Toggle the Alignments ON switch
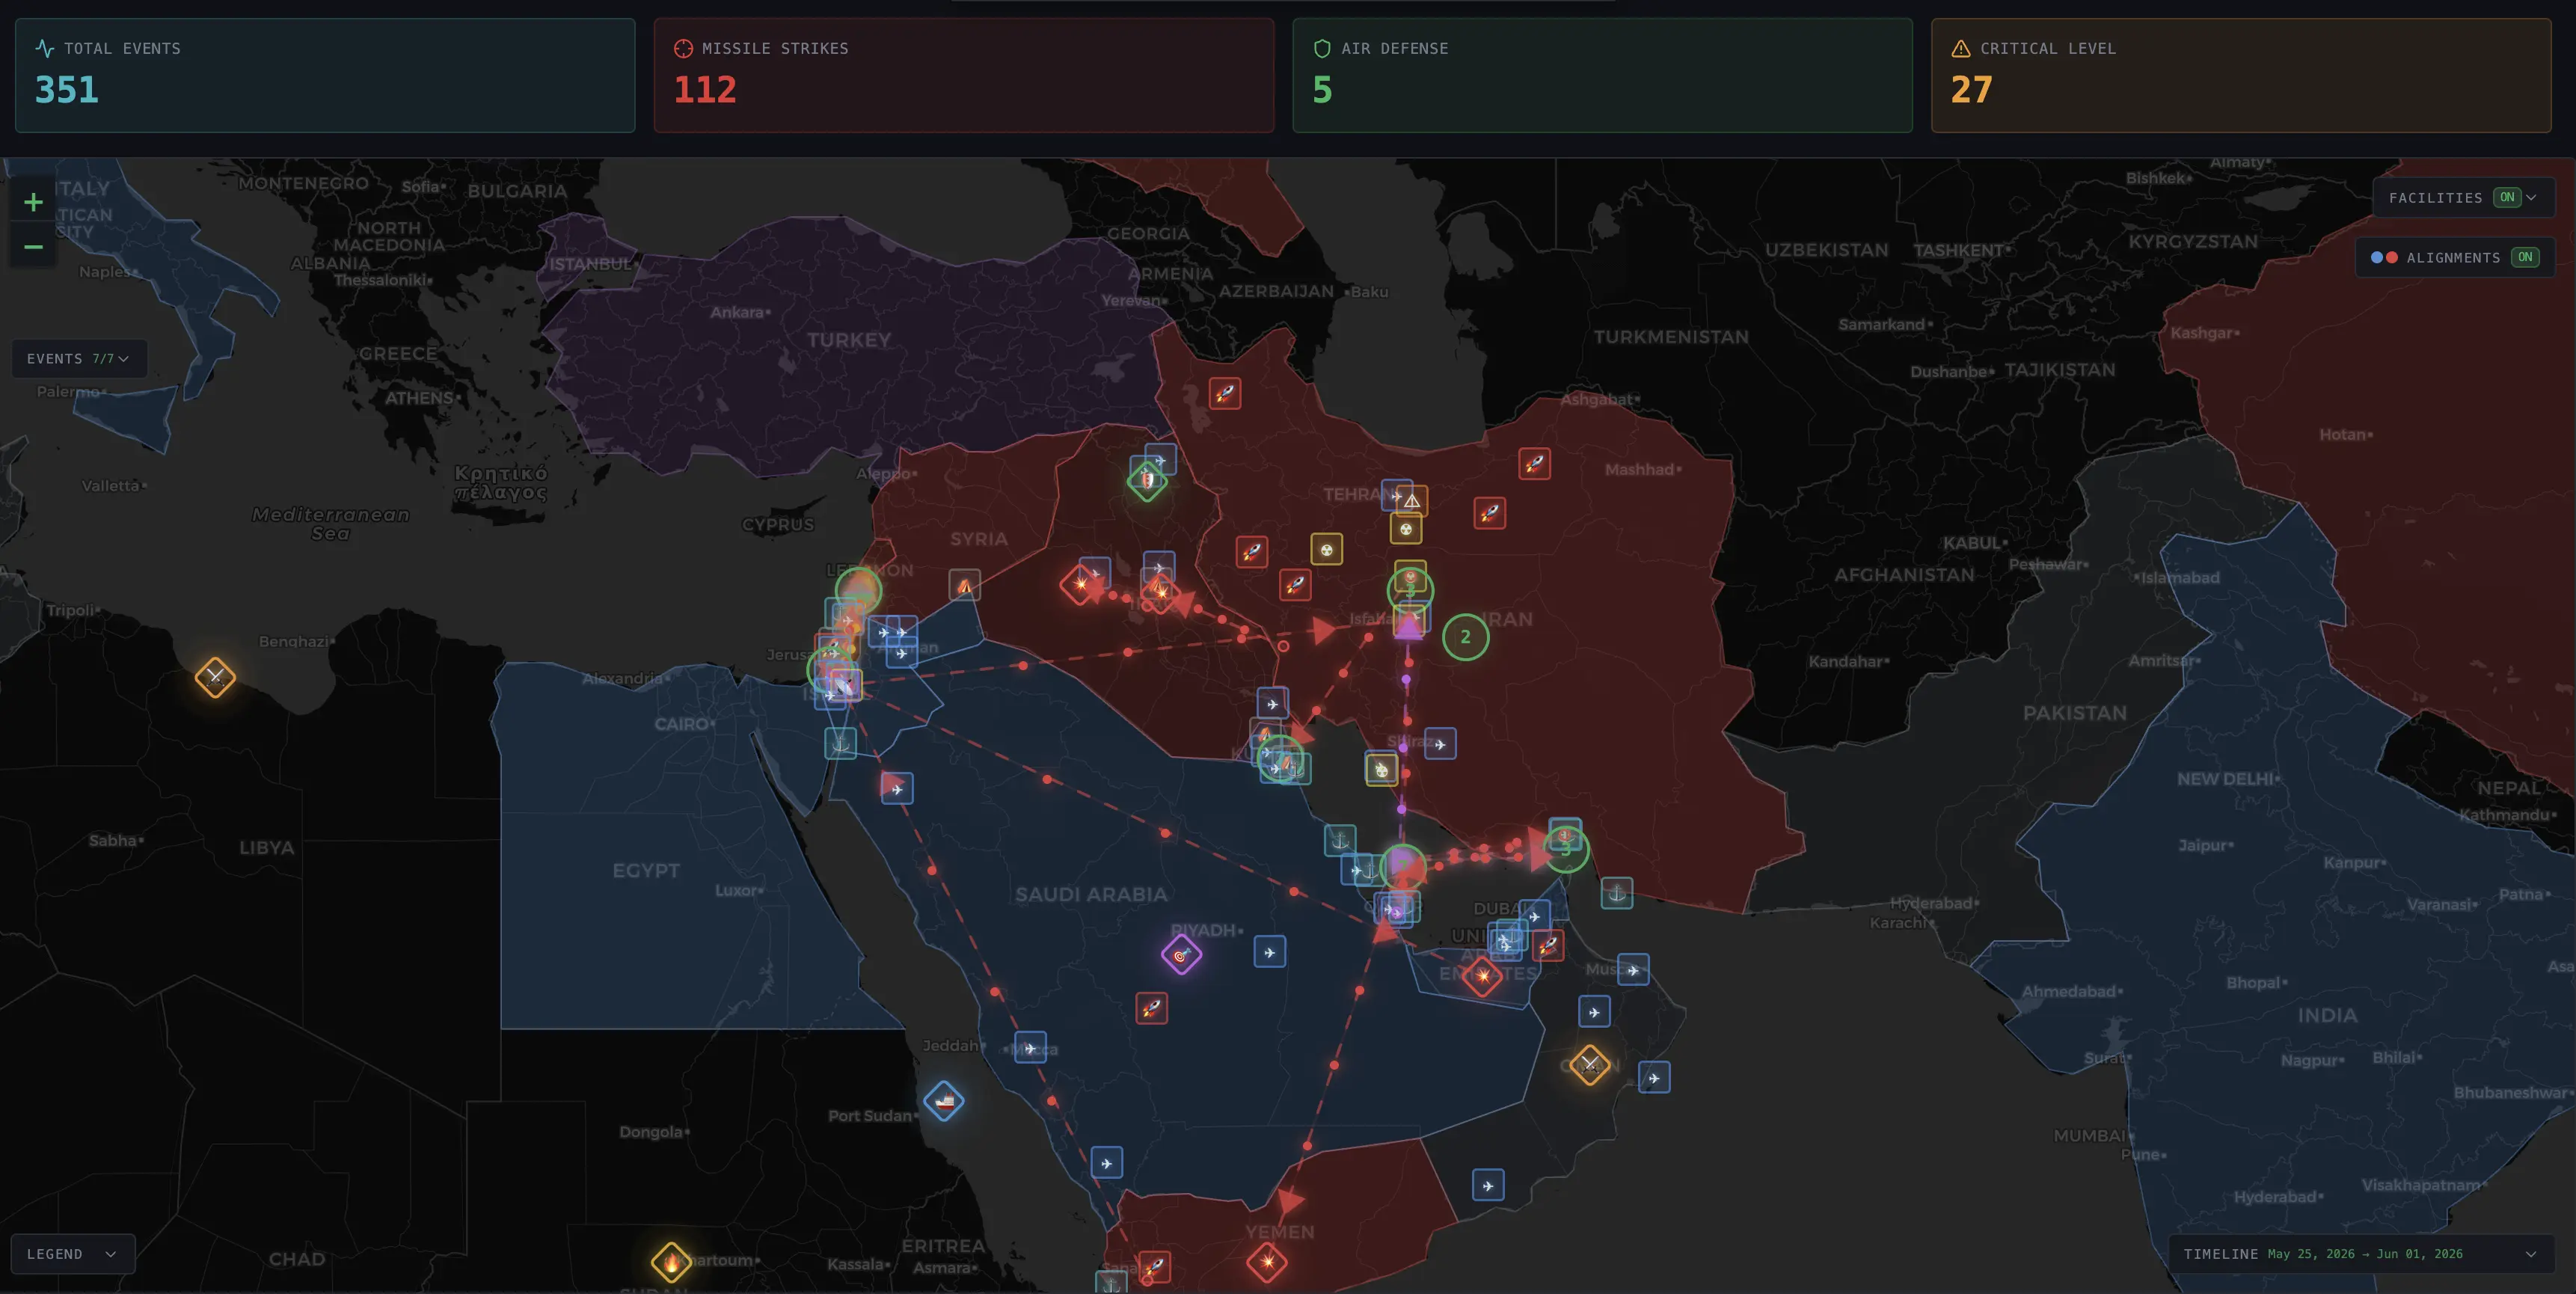Image resolution: width=2576 pixels, height=1294 pixels. pos(2525,258)
